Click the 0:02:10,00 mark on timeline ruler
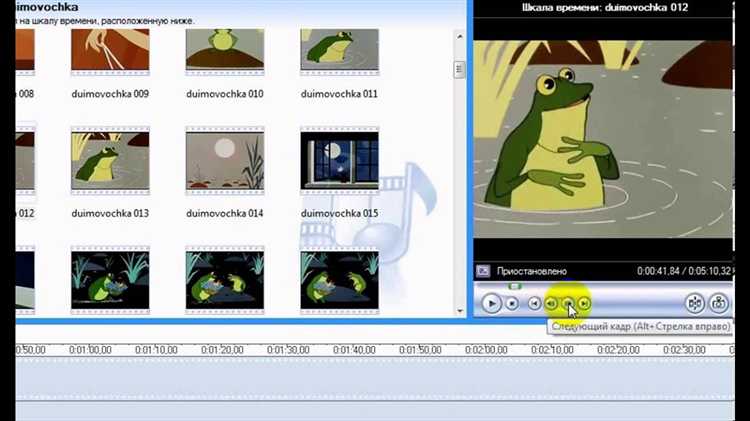This screenshot has height=421, width=750. pos(552,350)
